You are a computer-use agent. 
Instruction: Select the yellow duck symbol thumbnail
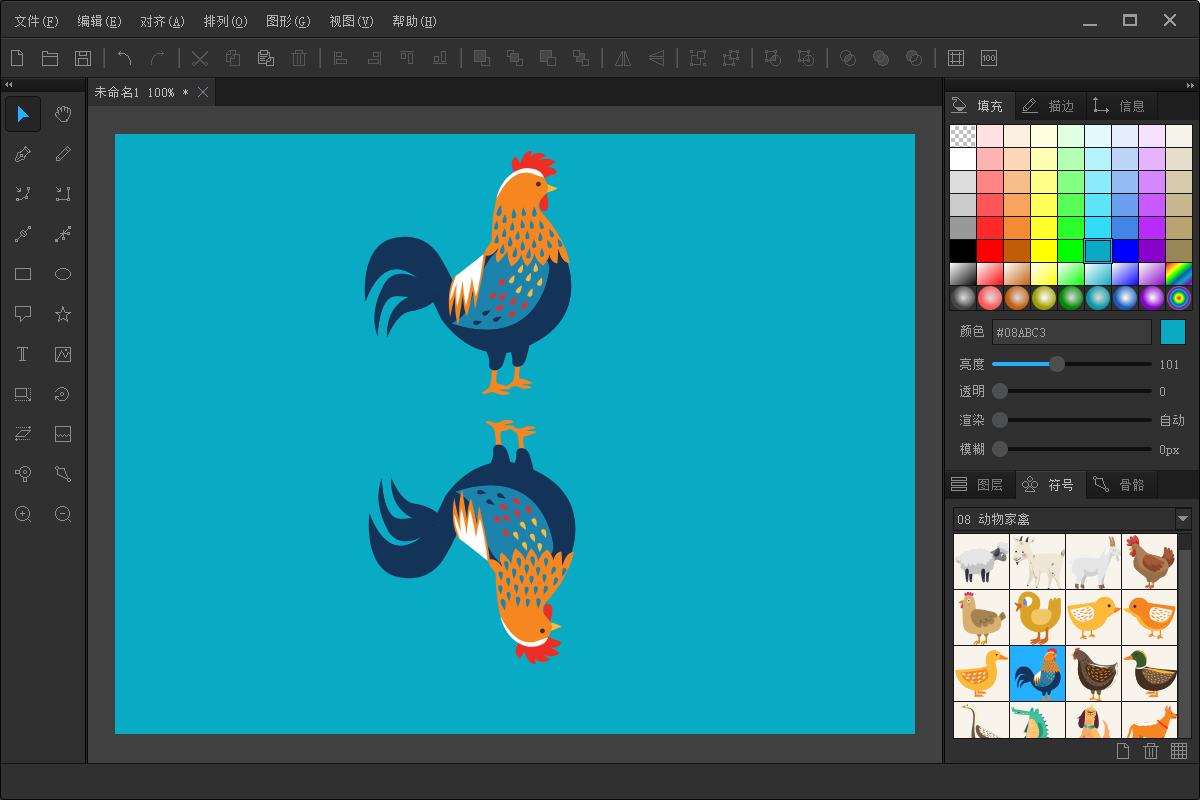(981, 673)
